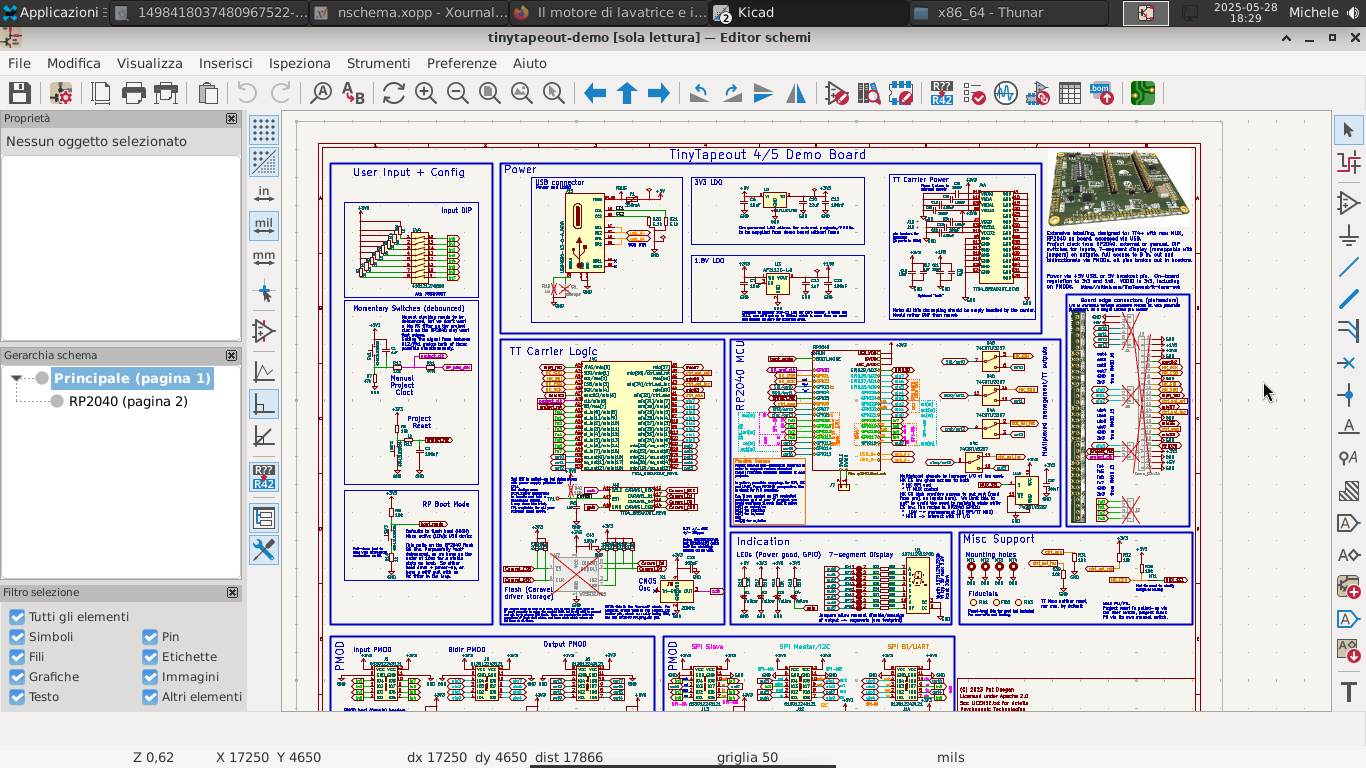Uncheck the Simboli filter checkbox

17,637
